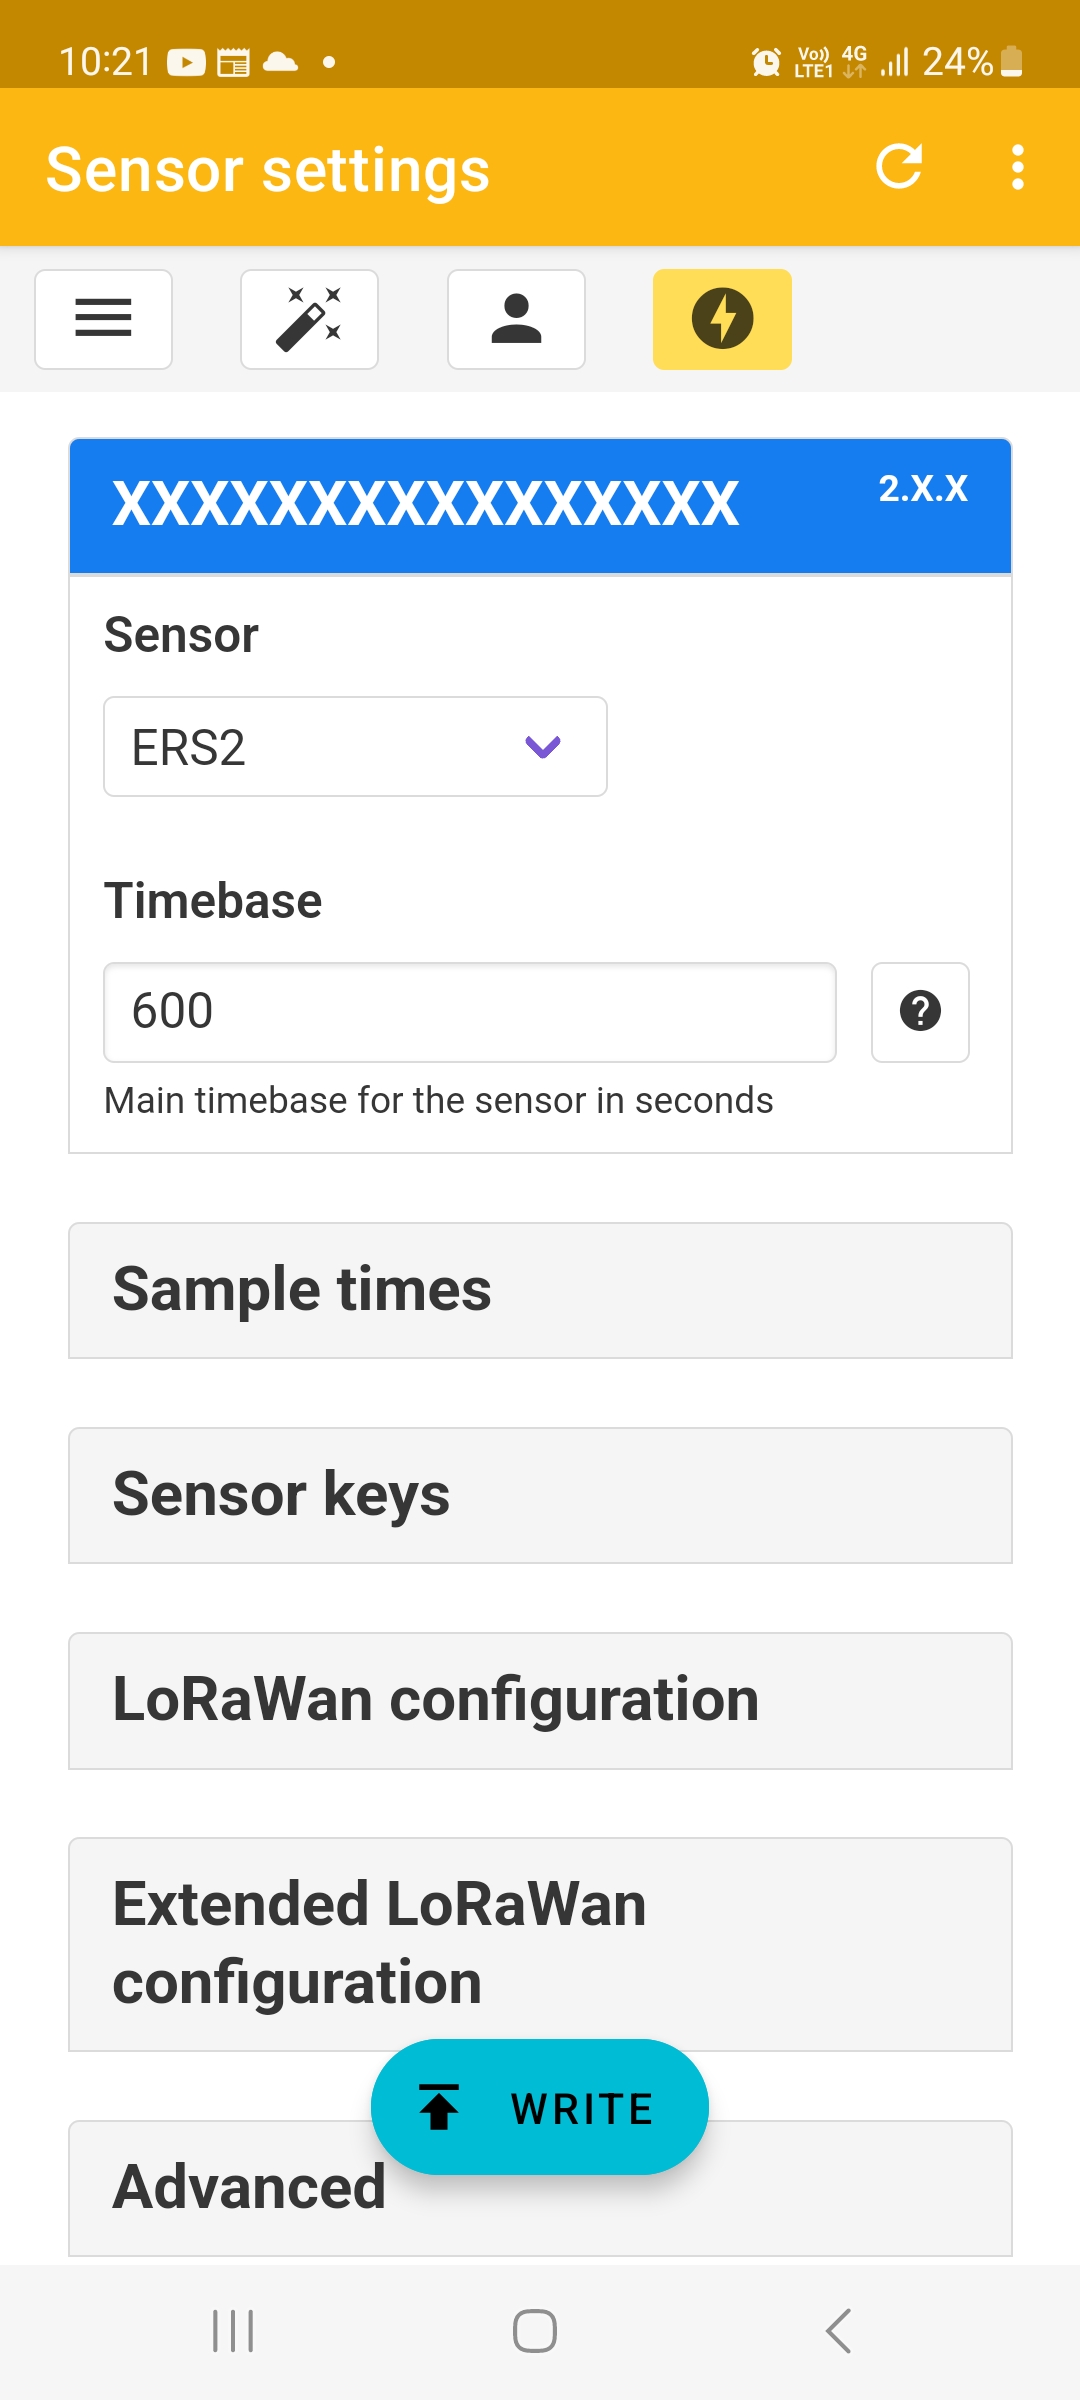Image resolution: width=1080 pixels, height=2400 pixels.
Task: Tap the yellow lightning bolt button
Action: (x=722, y=319)
